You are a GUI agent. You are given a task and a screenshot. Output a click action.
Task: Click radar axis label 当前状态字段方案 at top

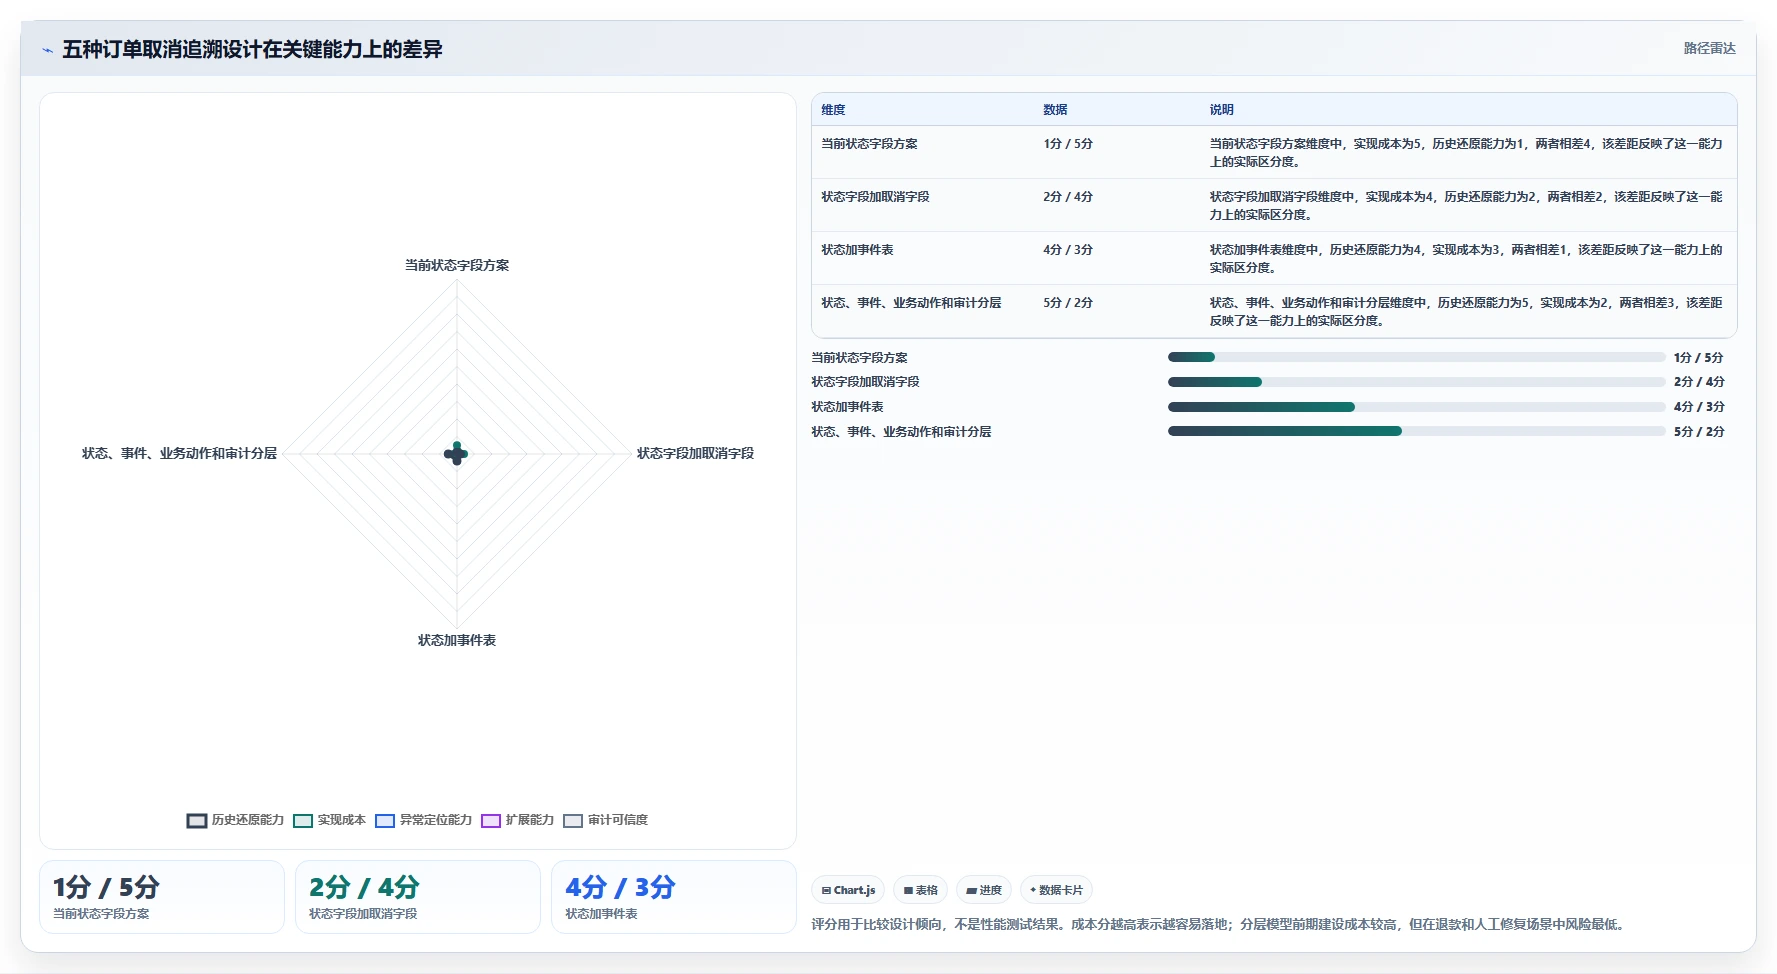point(457,266)
